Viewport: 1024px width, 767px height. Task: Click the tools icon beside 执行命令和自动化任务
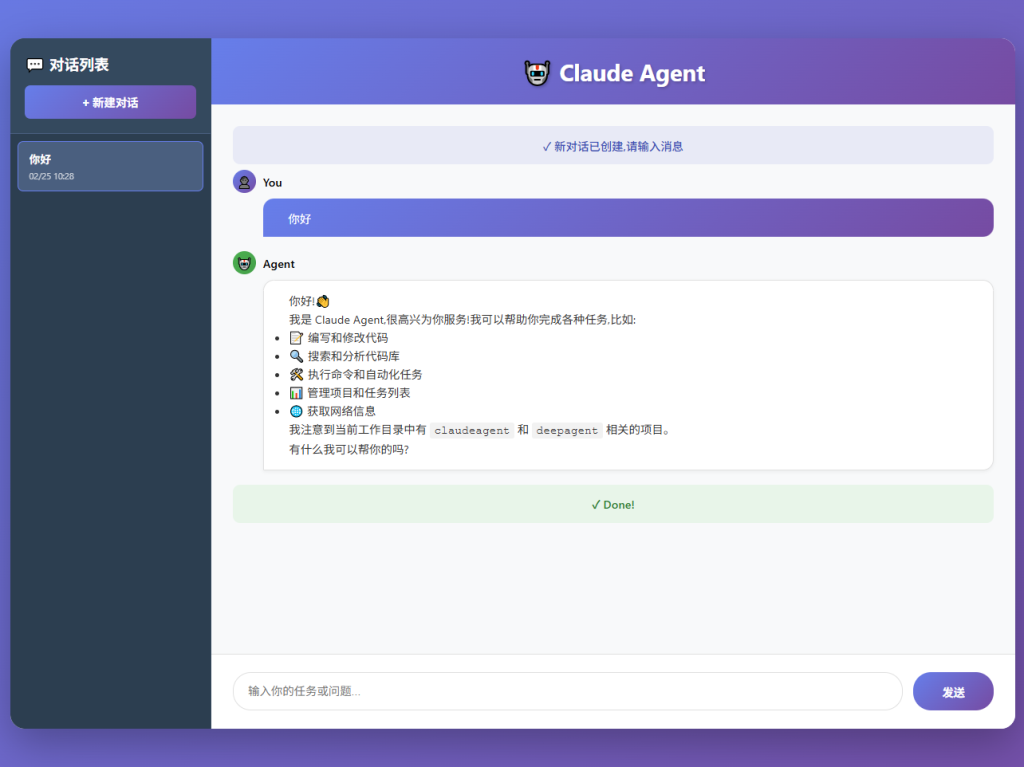point(296,374)
